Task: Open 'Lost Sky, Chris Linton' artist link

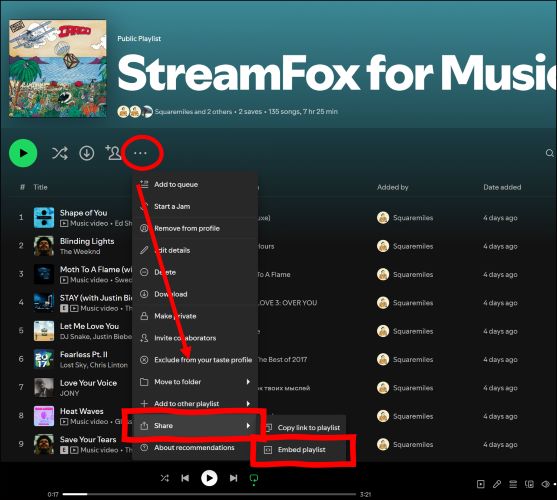Action: (x=93, y=365)
